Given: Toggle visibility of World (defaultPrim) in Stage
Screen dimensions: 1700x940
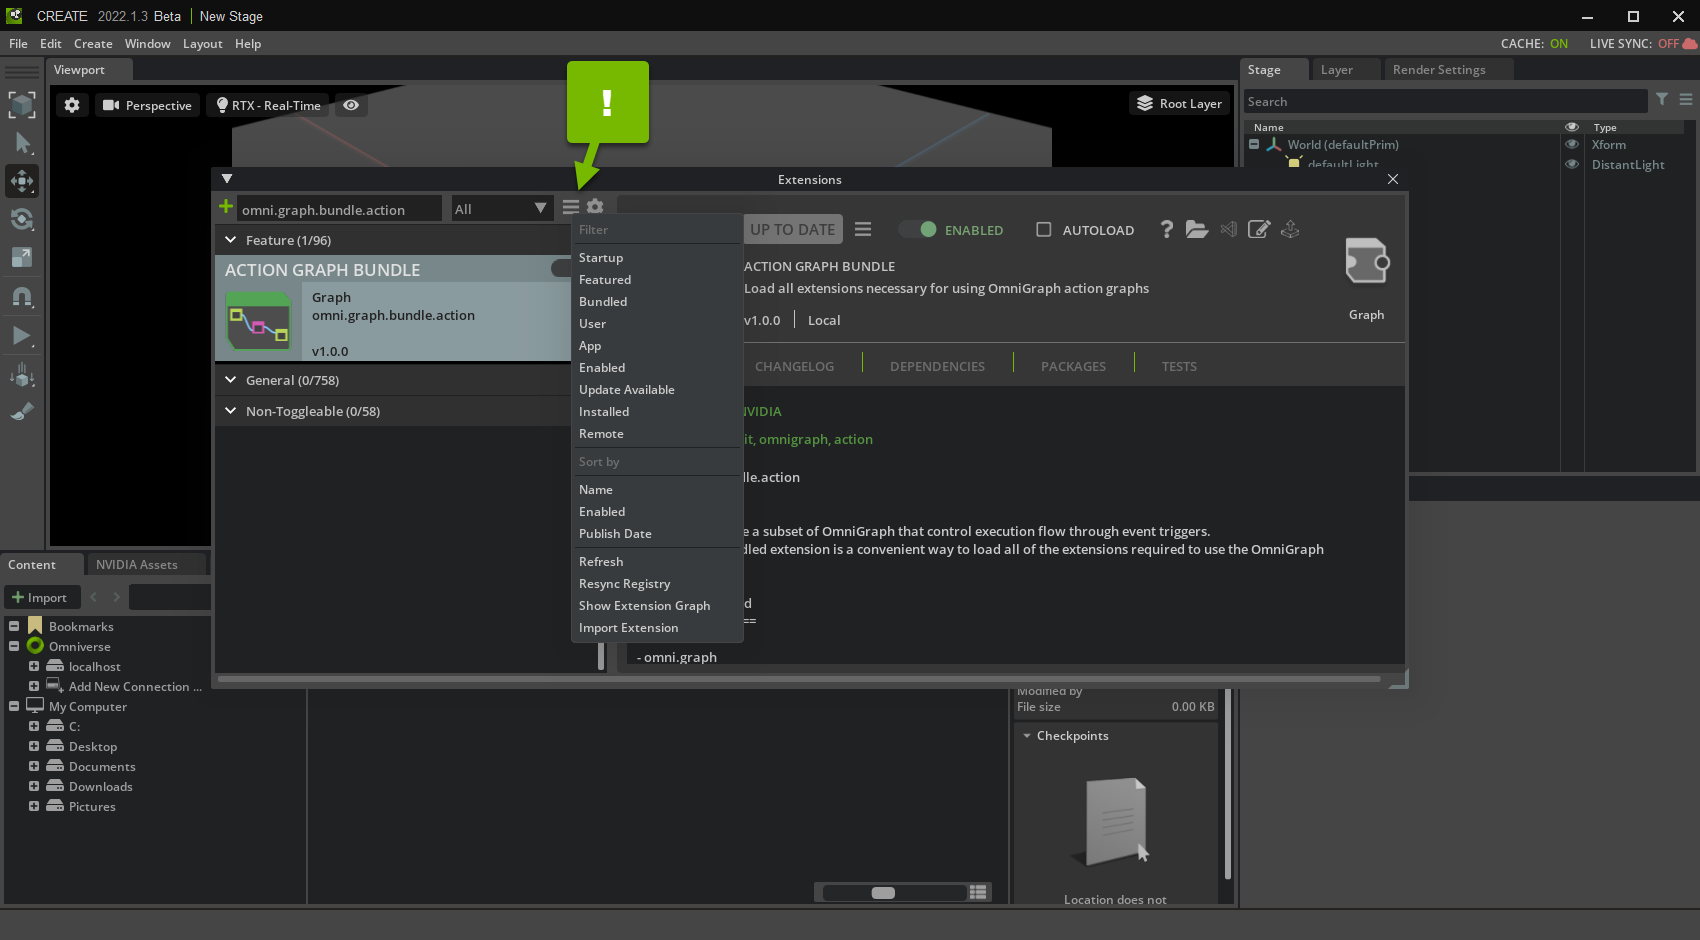Looking at the screenshot, I should click(1571, 144).
